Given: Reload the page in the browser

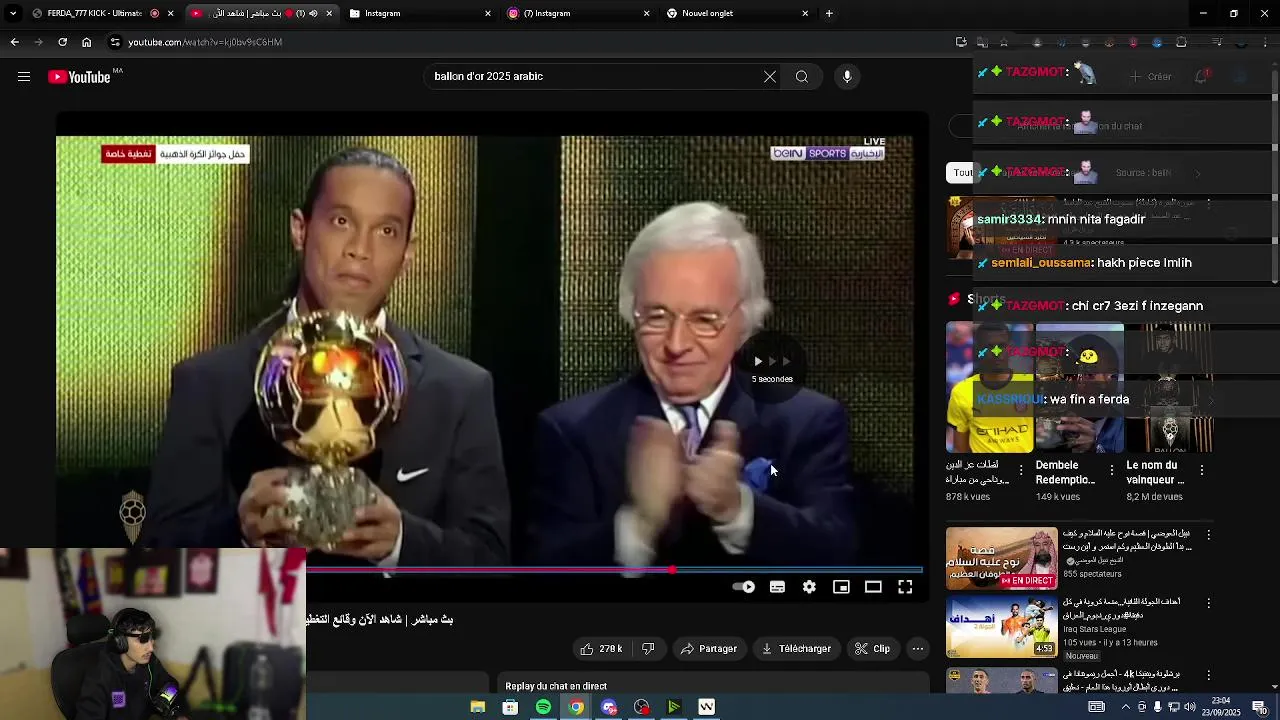Looking at the screenshot, I should point(62,42).
